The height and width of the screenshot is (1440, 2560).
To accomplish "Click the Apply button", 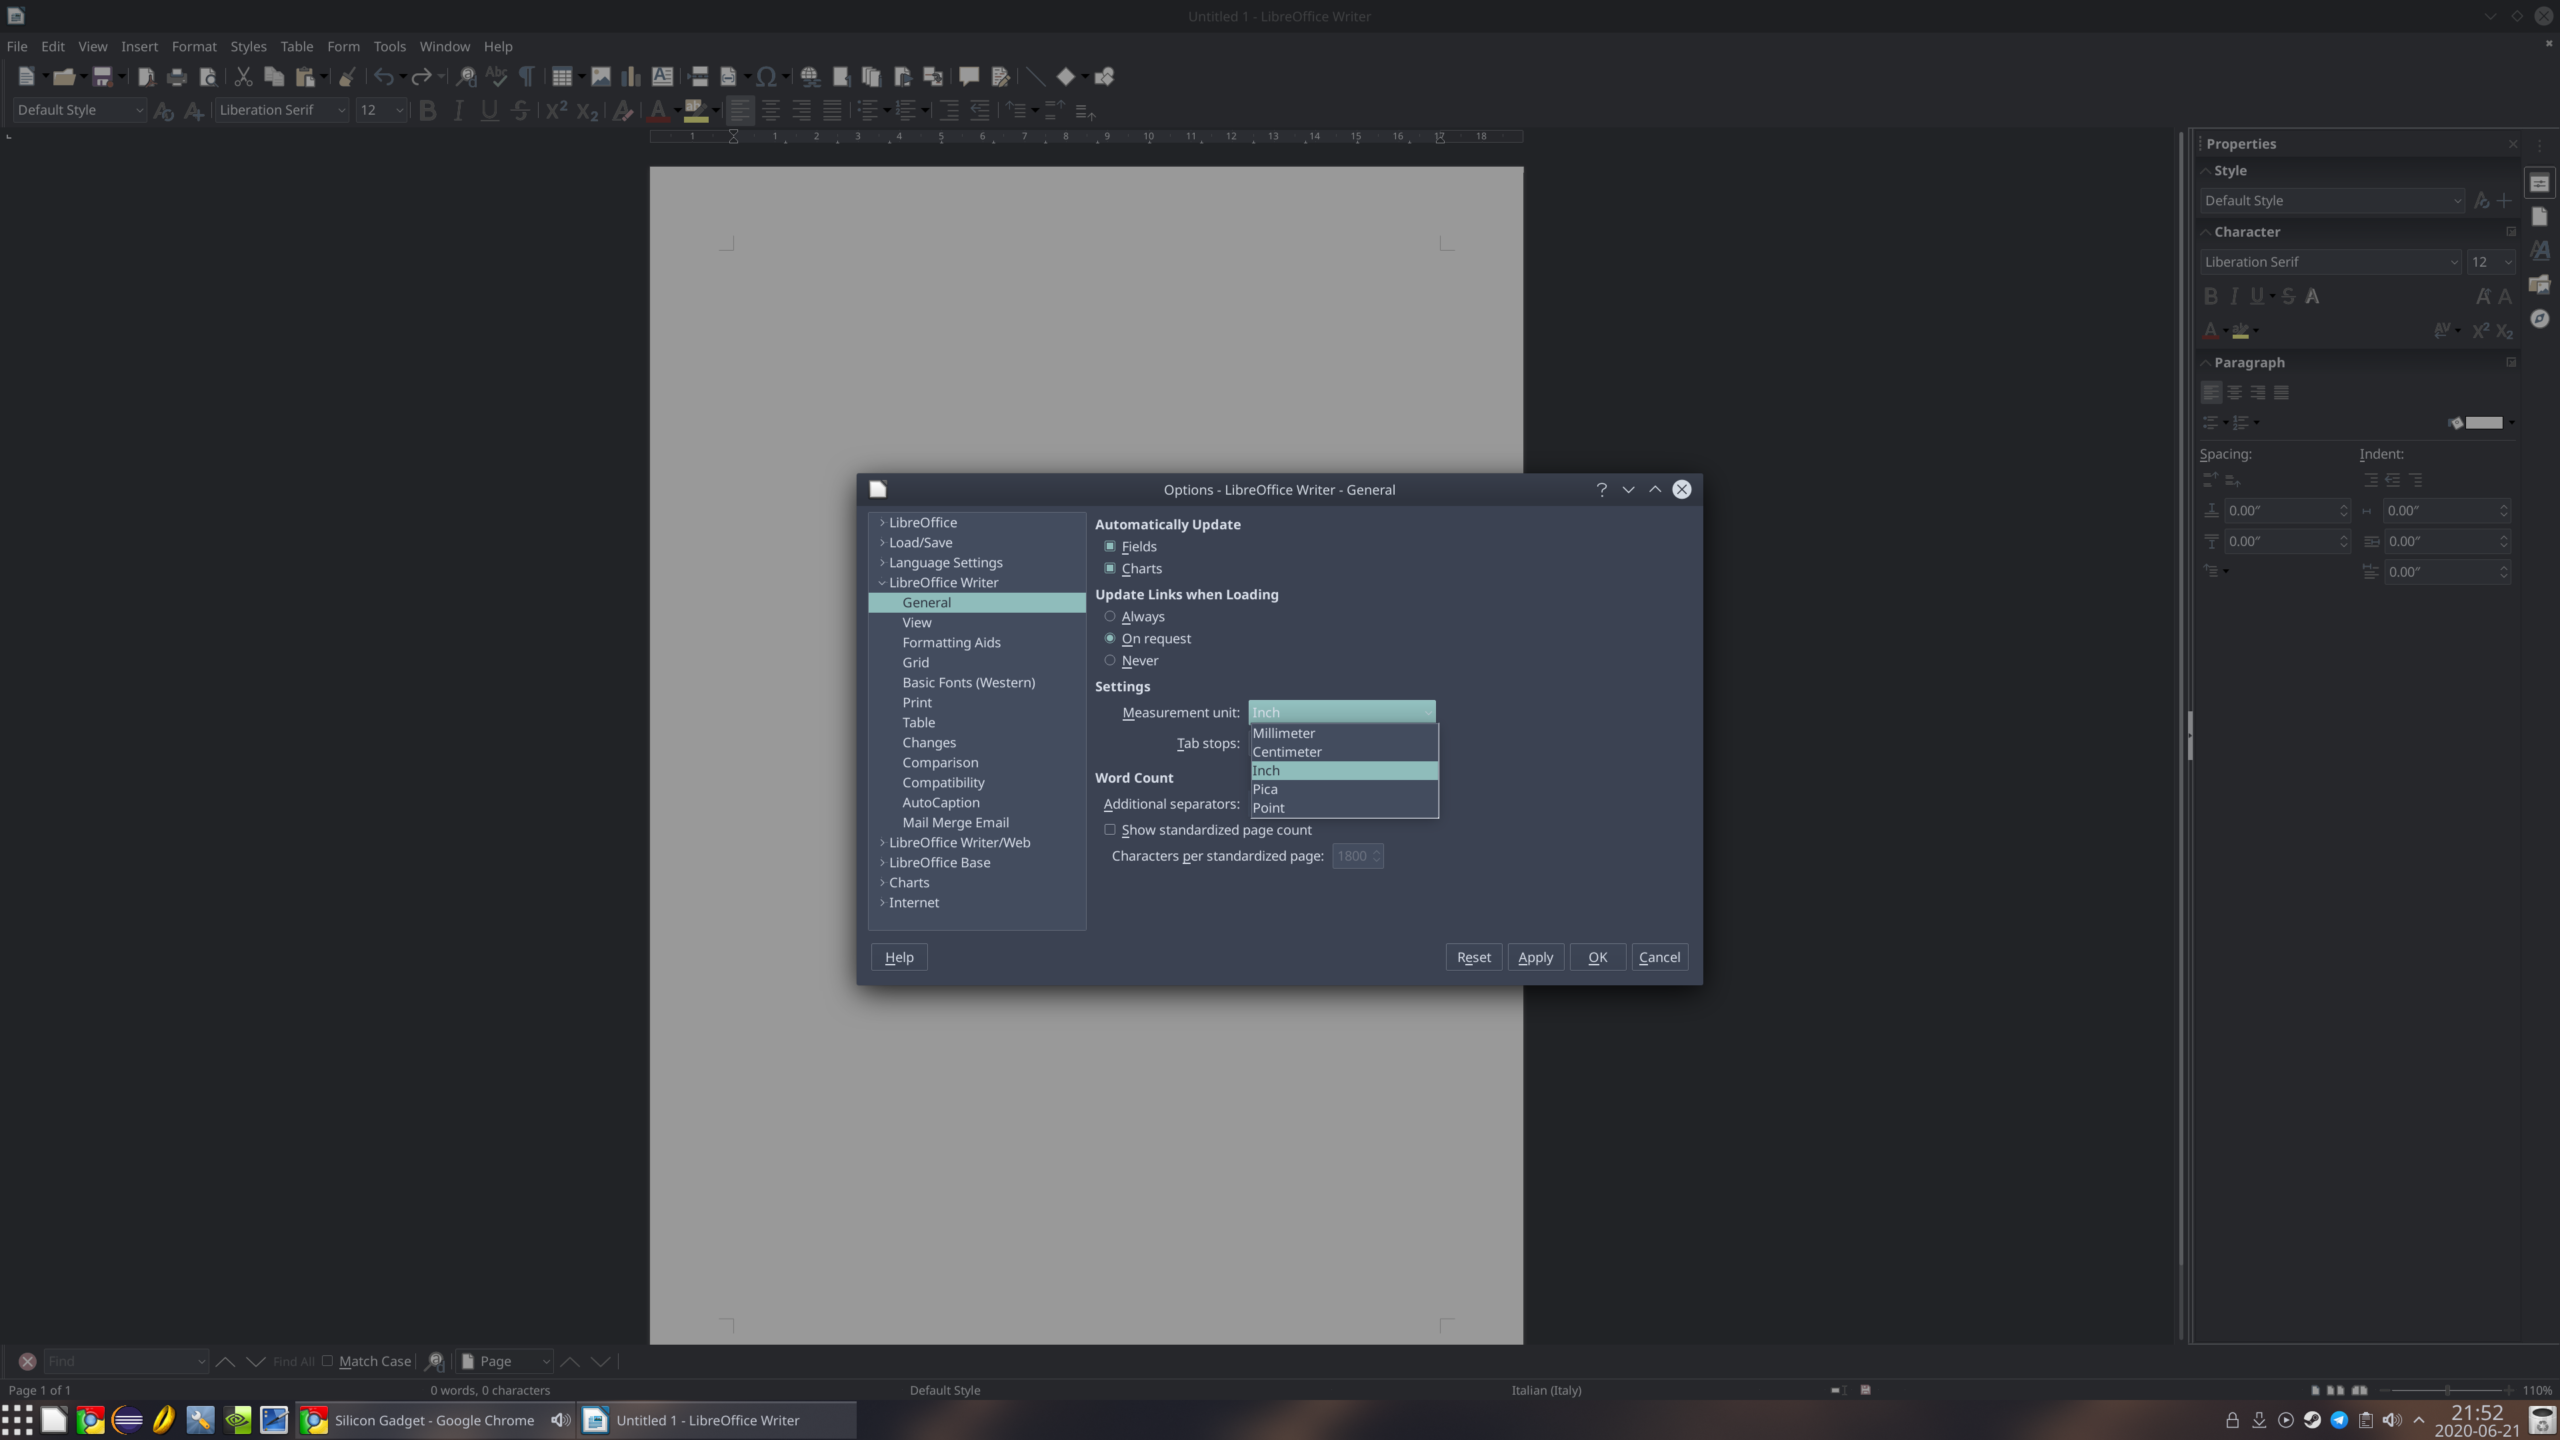I will 1535,957.
